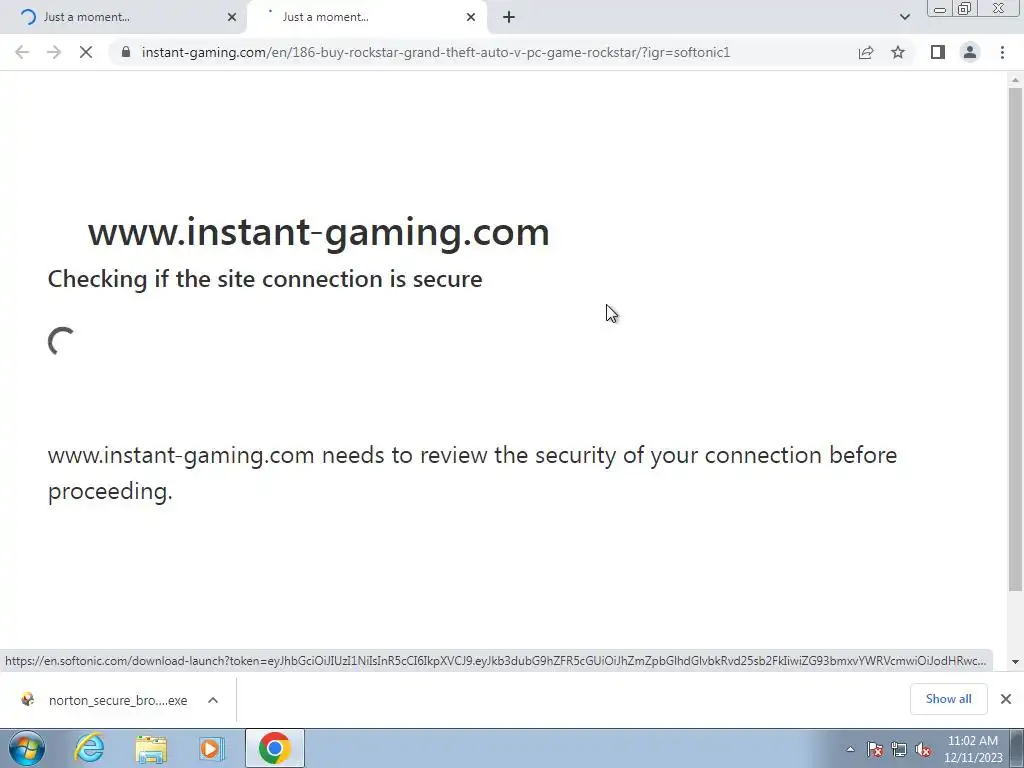Click the Show desktop strip
Viewport: 1024px width, 768px height.
point(1018,748)
